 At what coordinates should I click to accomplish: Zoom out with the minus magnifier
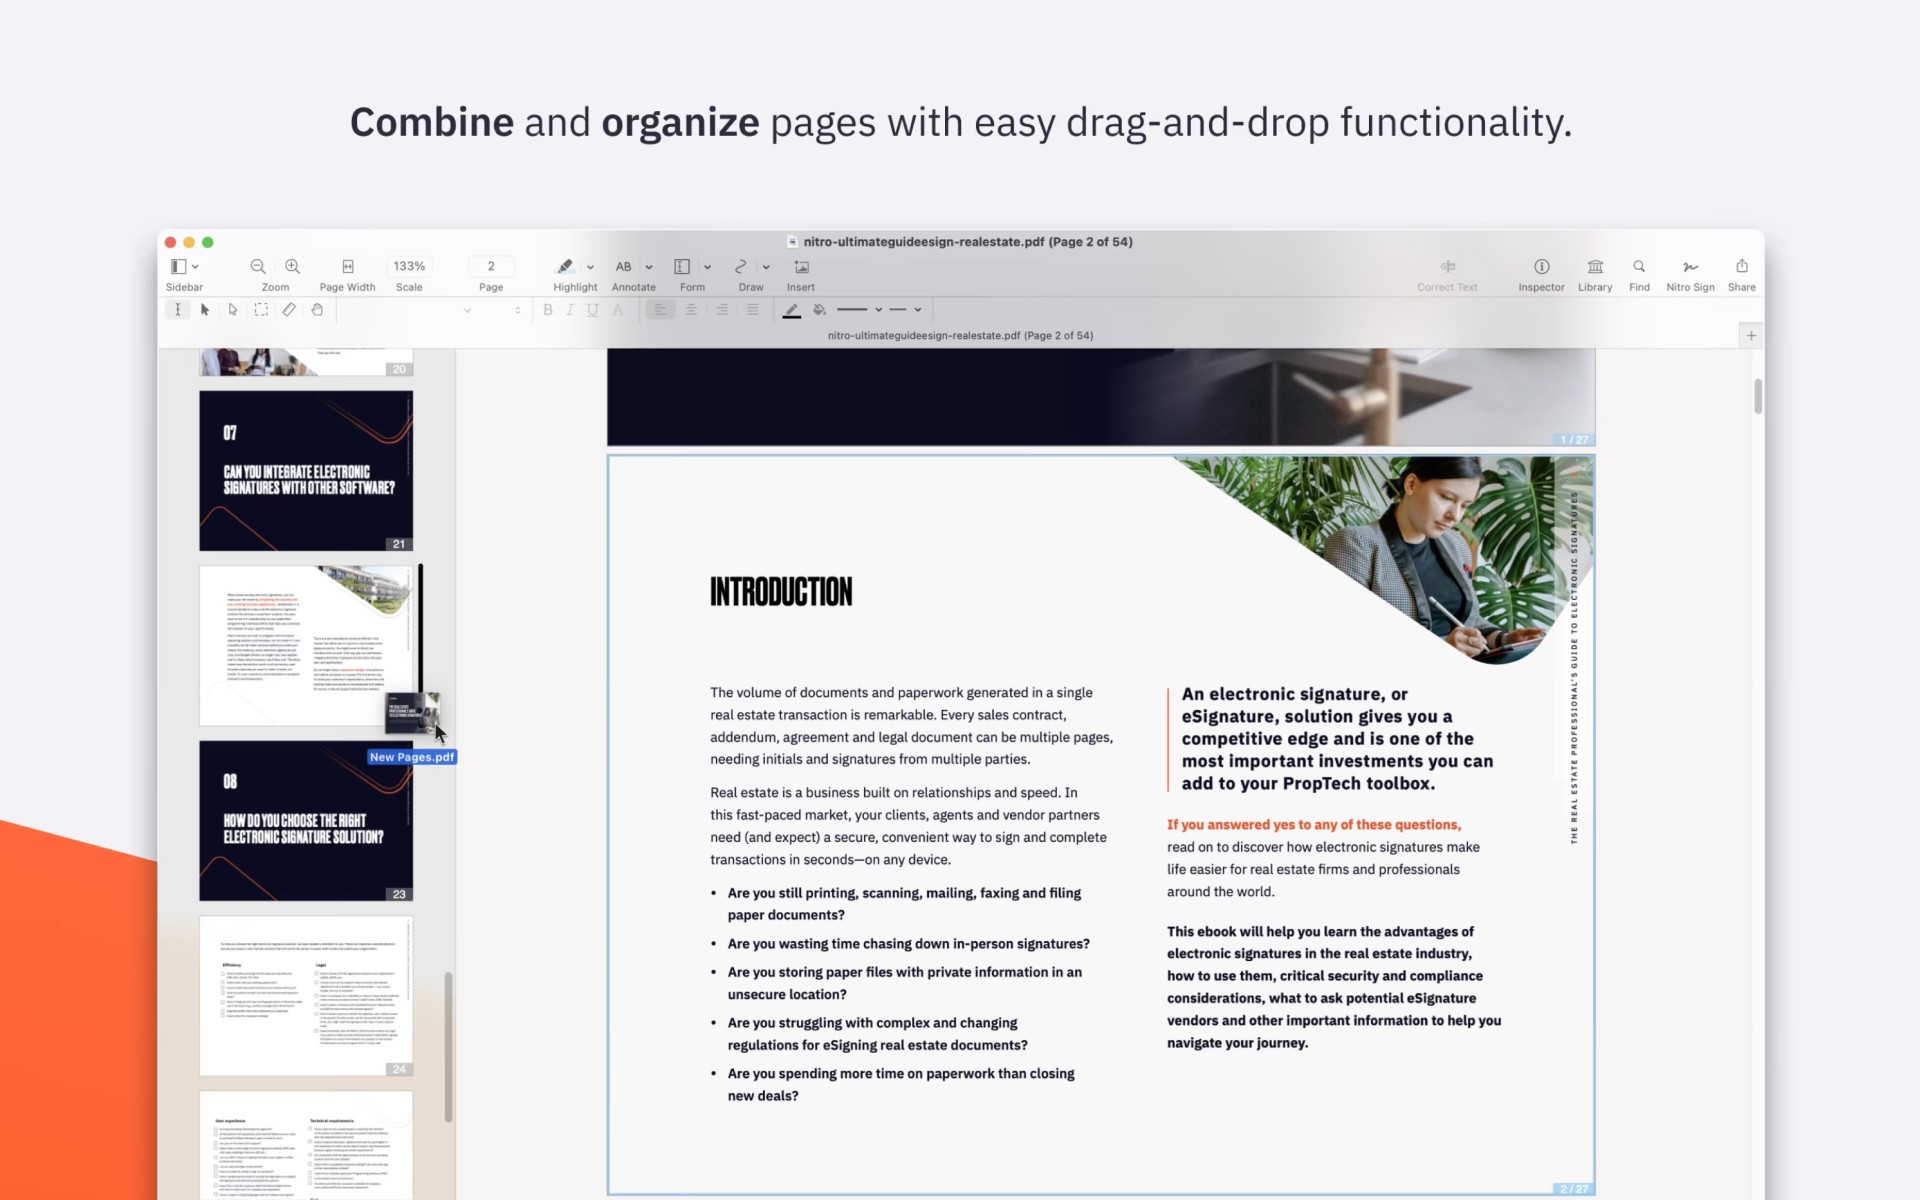click(x=258, y=266)
